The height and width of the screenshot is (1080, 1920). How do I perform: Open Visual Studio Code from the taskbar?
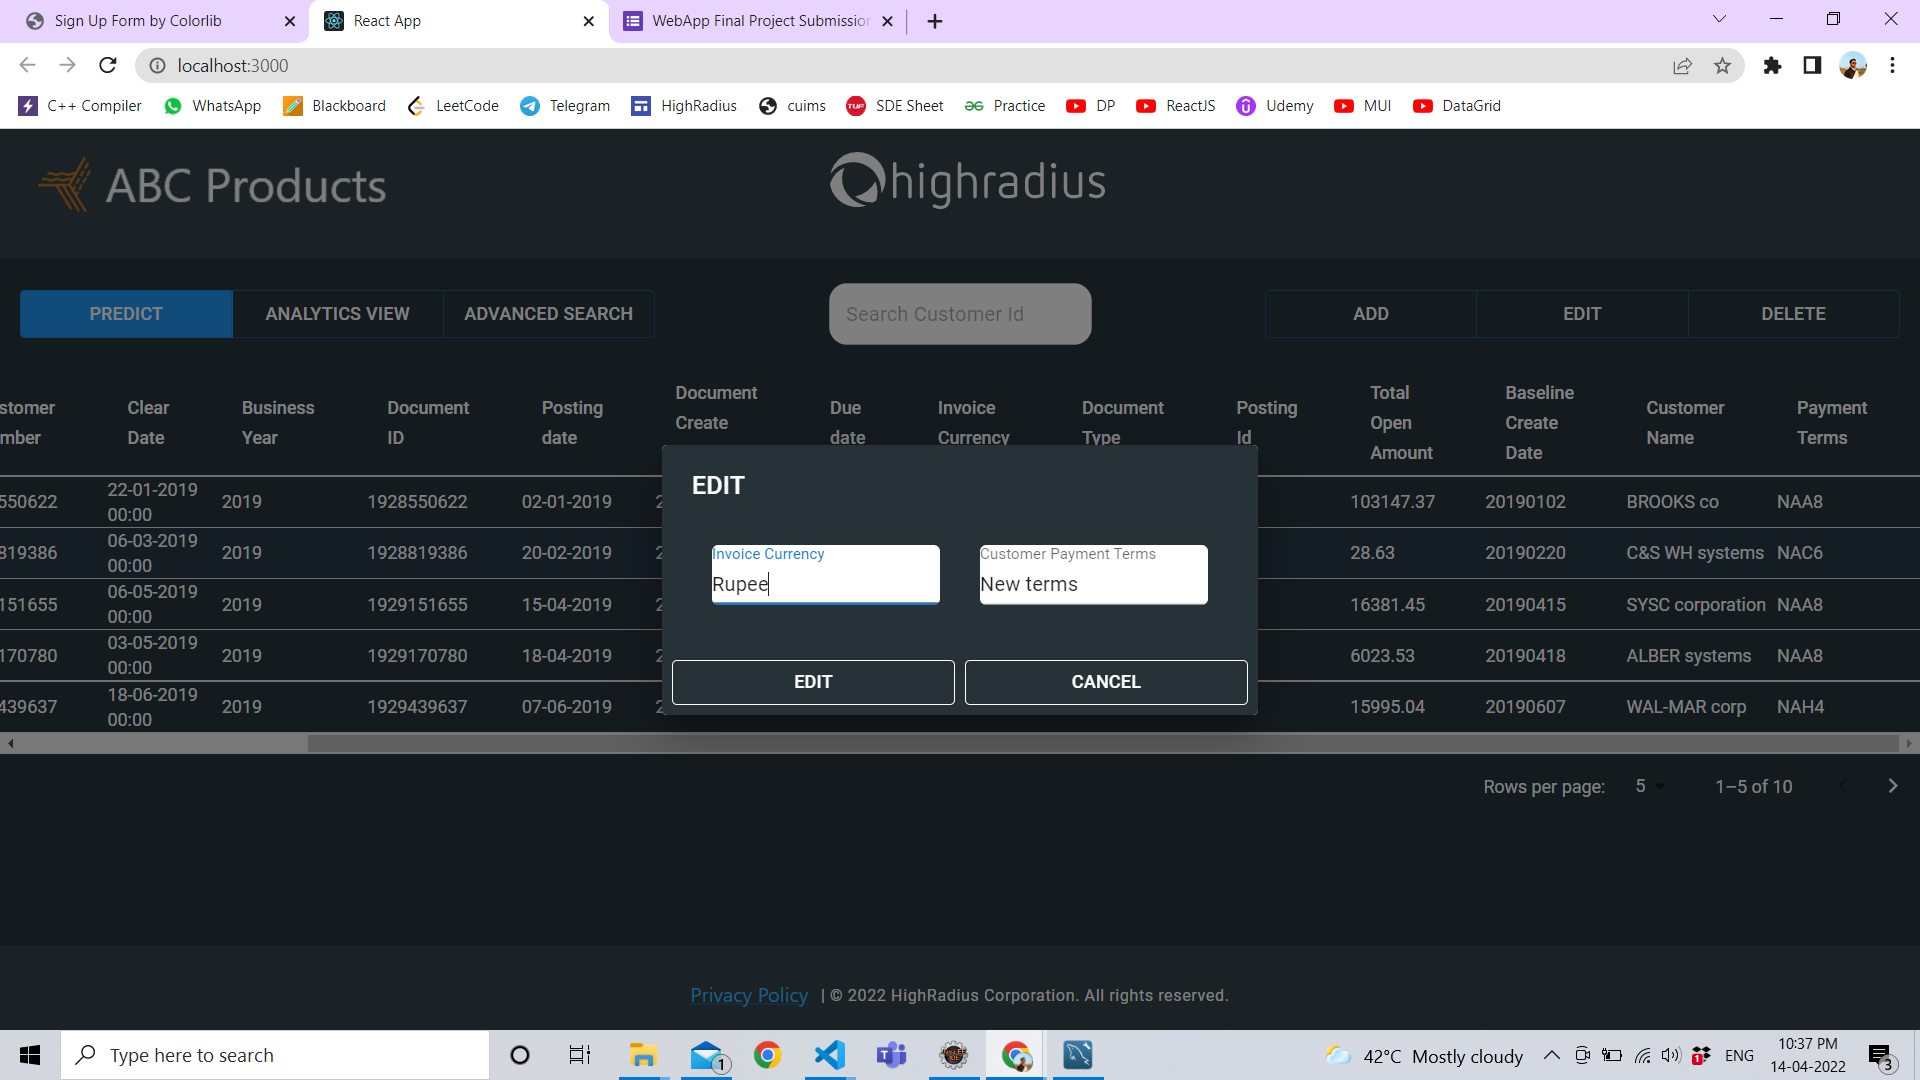830,1055
